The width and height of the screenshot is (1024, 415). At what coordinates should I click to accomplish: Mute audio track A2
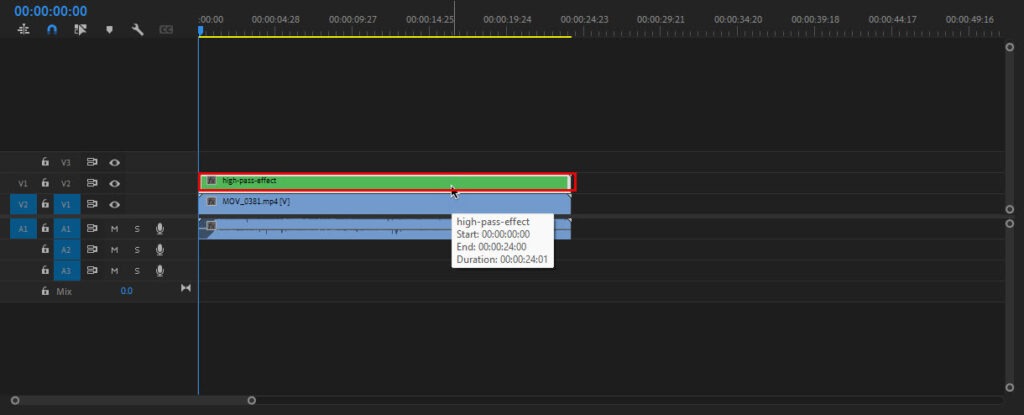pos(114,250)
